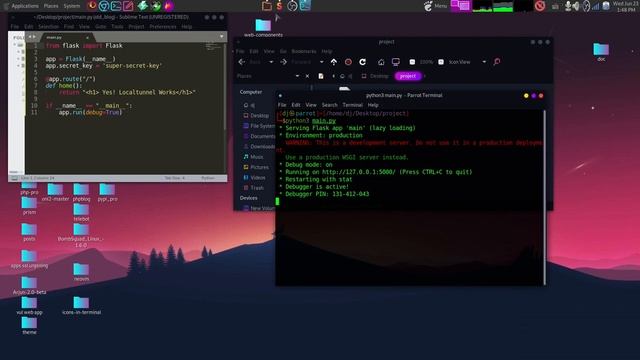
Task: Select Videos in Places sidebar
Action: coord(254,178)
